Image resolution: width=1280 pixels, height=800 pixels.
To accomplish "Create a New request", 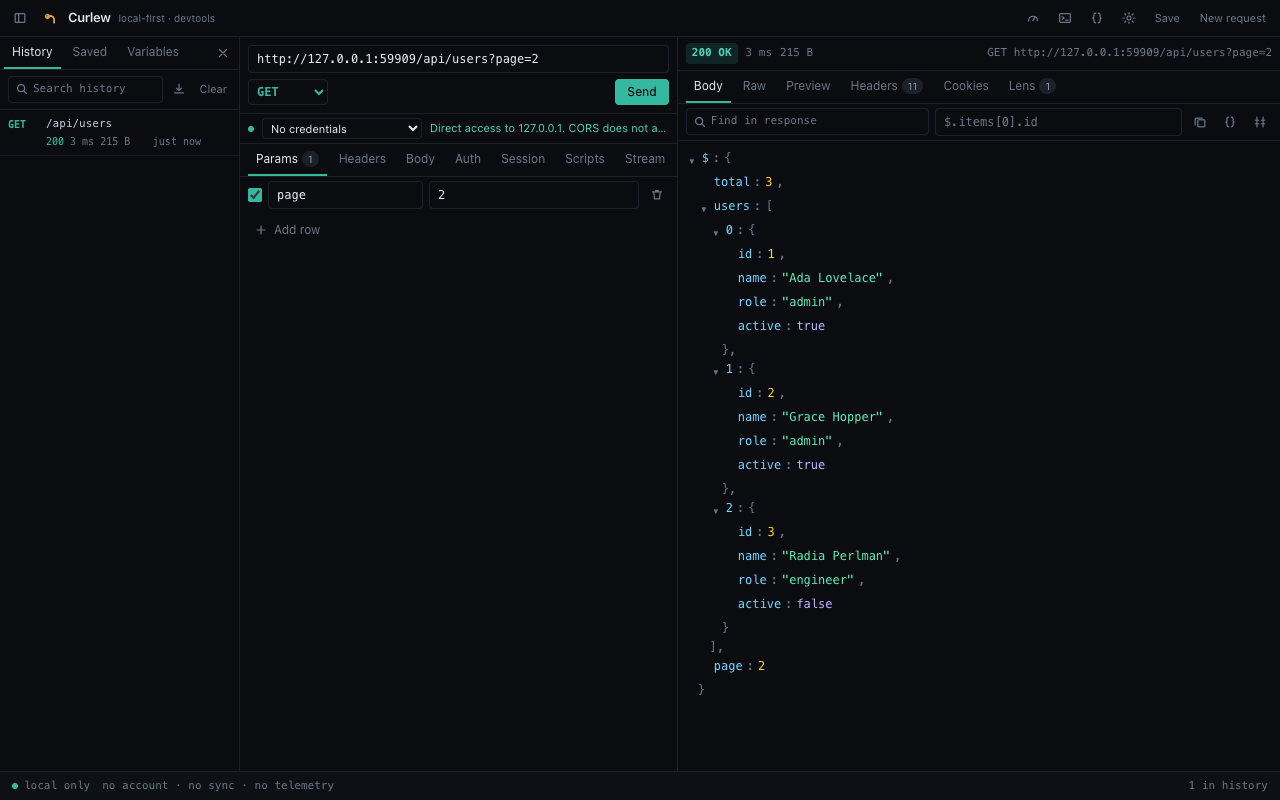I will click(x=1233, y=18).
